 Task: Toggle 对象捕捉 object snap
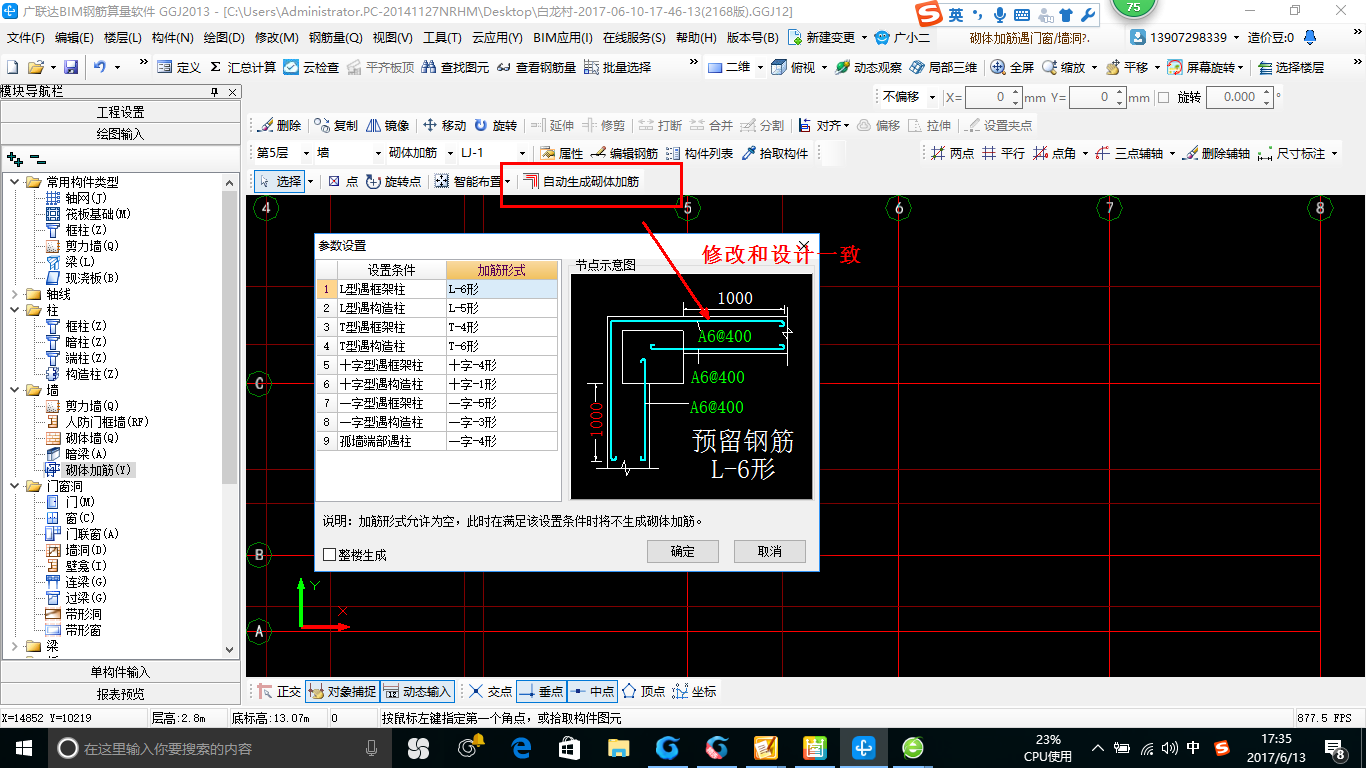pyautogui.click(x=342, y=691)
